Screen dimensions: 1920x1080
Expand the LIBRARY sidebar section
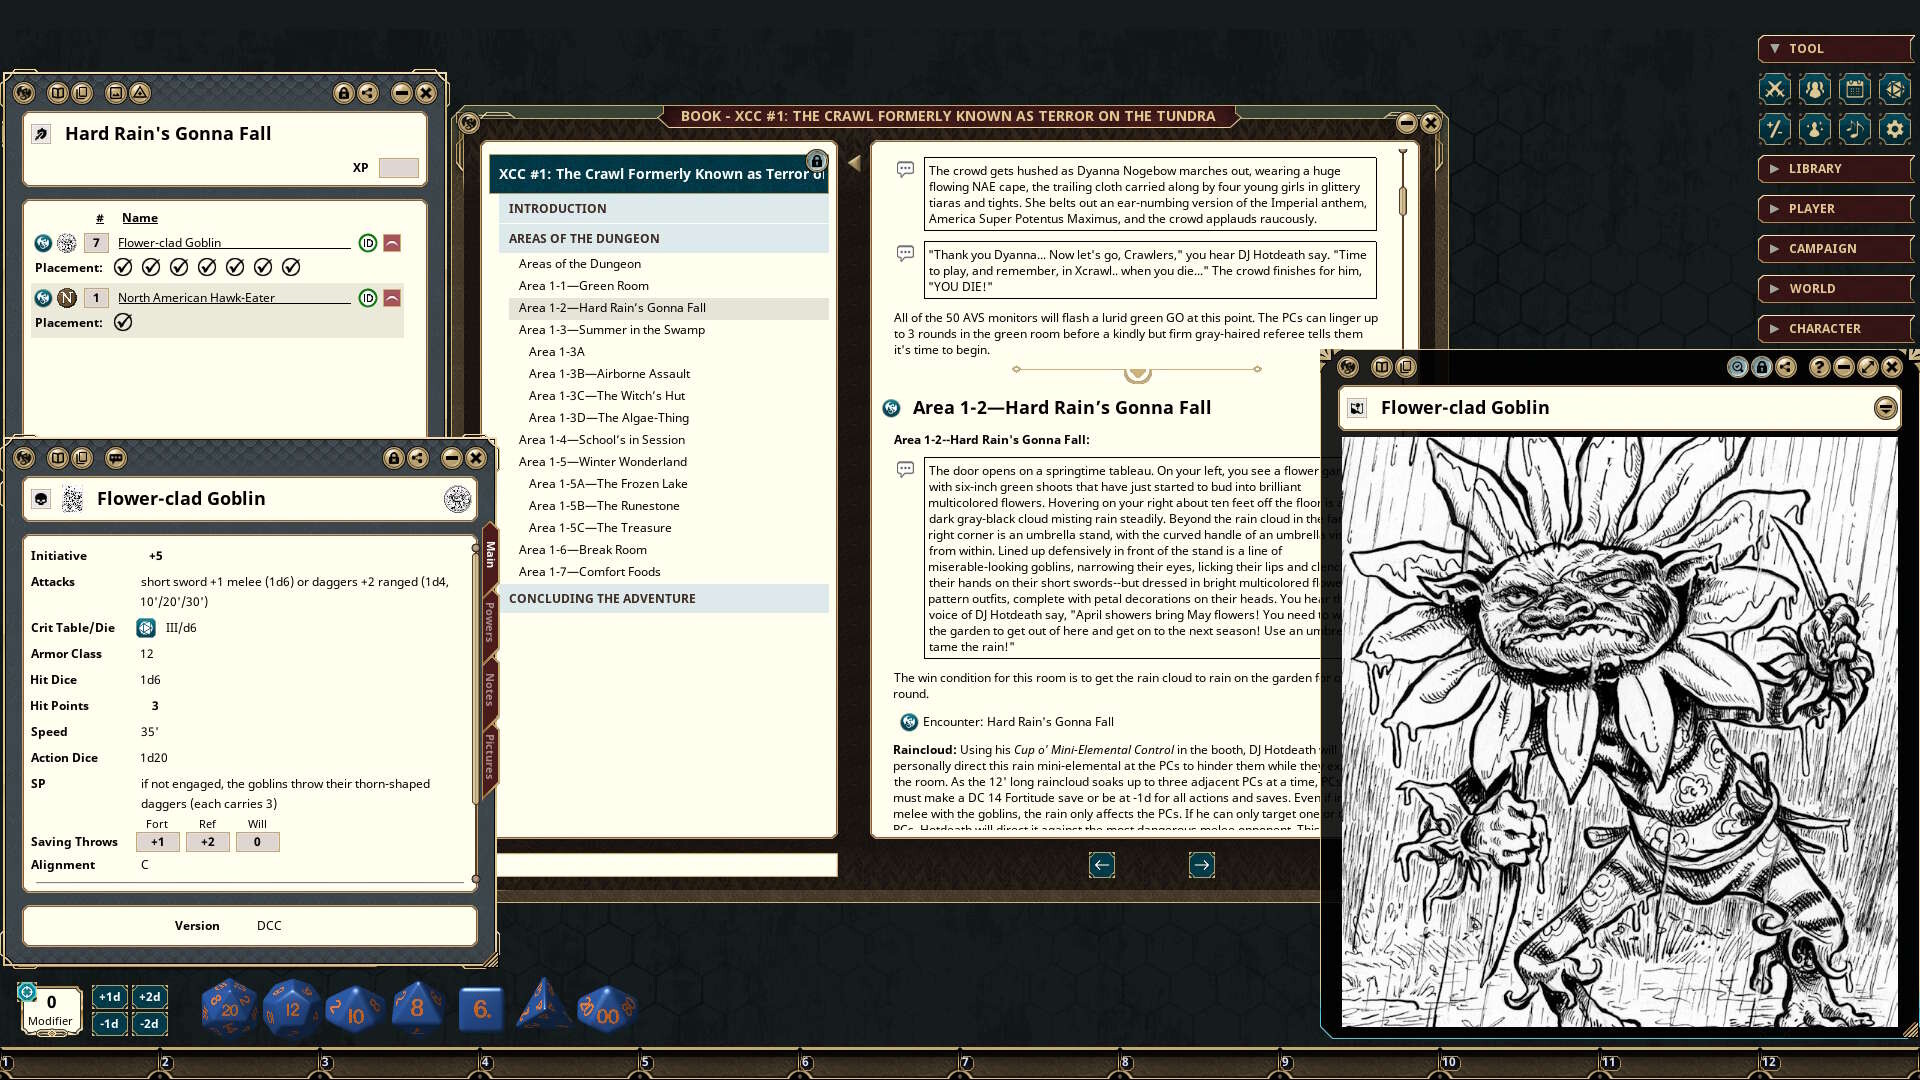1835,168
